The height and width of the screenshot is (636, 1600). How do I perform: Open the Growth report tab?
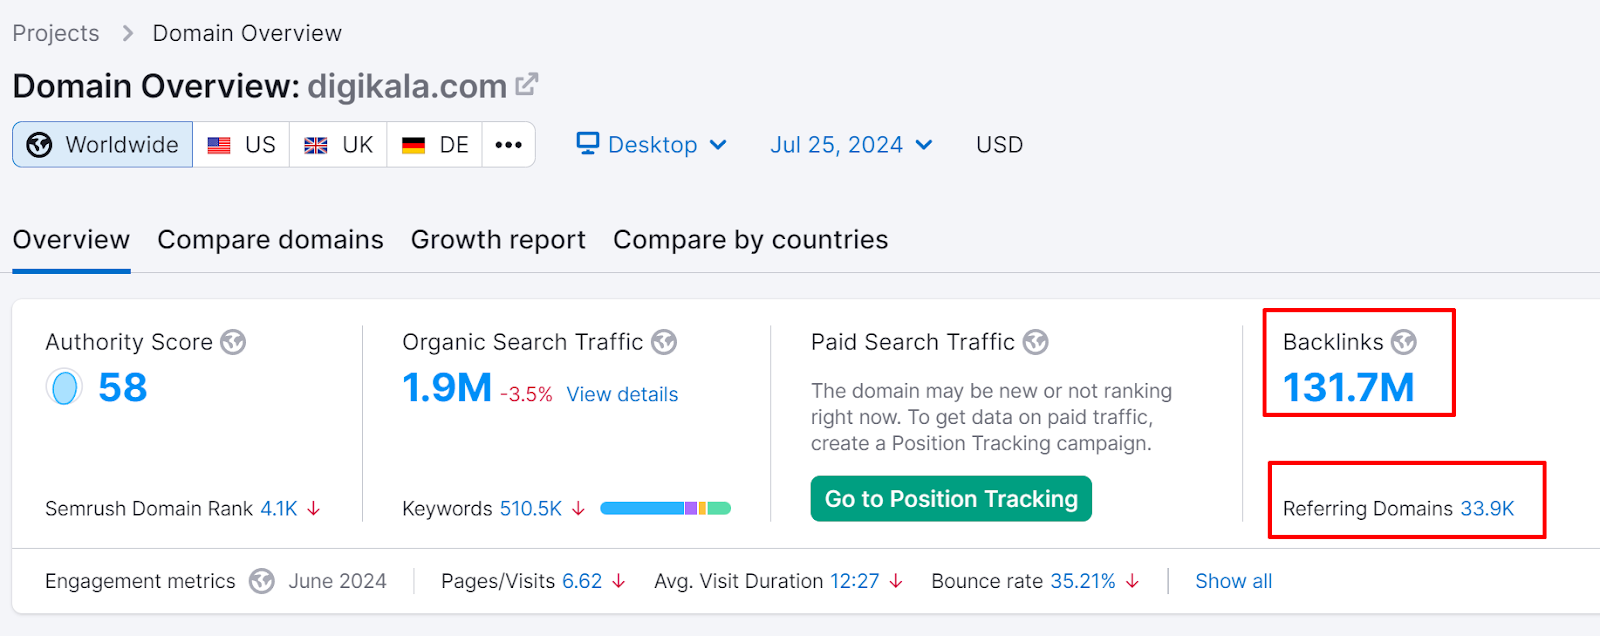click(498, 240)
